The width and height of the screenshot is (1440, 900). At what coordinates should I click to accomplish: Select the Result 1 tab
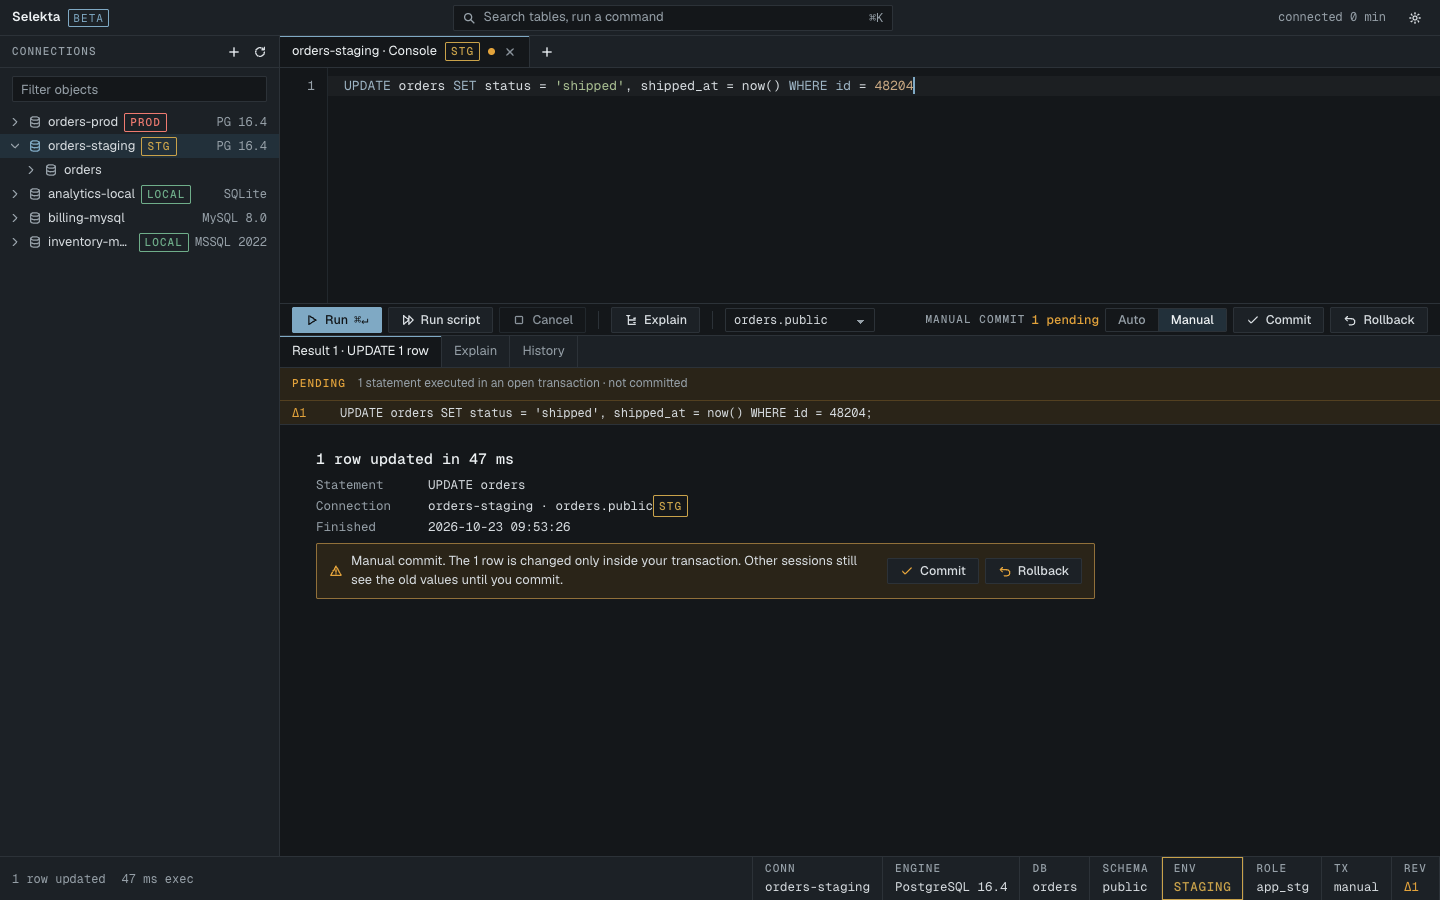(360, 351)
